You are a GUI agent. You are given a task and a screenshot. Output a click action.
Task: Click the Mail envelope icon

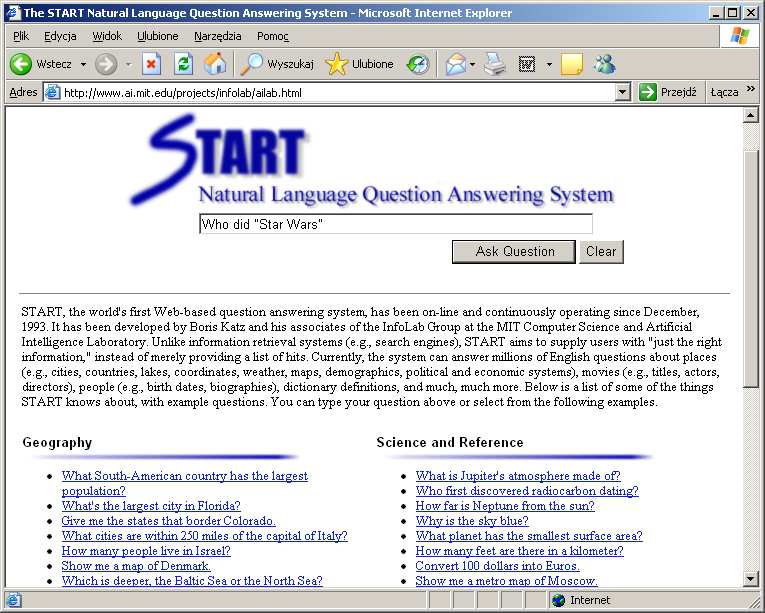click(x=456, y=64)
